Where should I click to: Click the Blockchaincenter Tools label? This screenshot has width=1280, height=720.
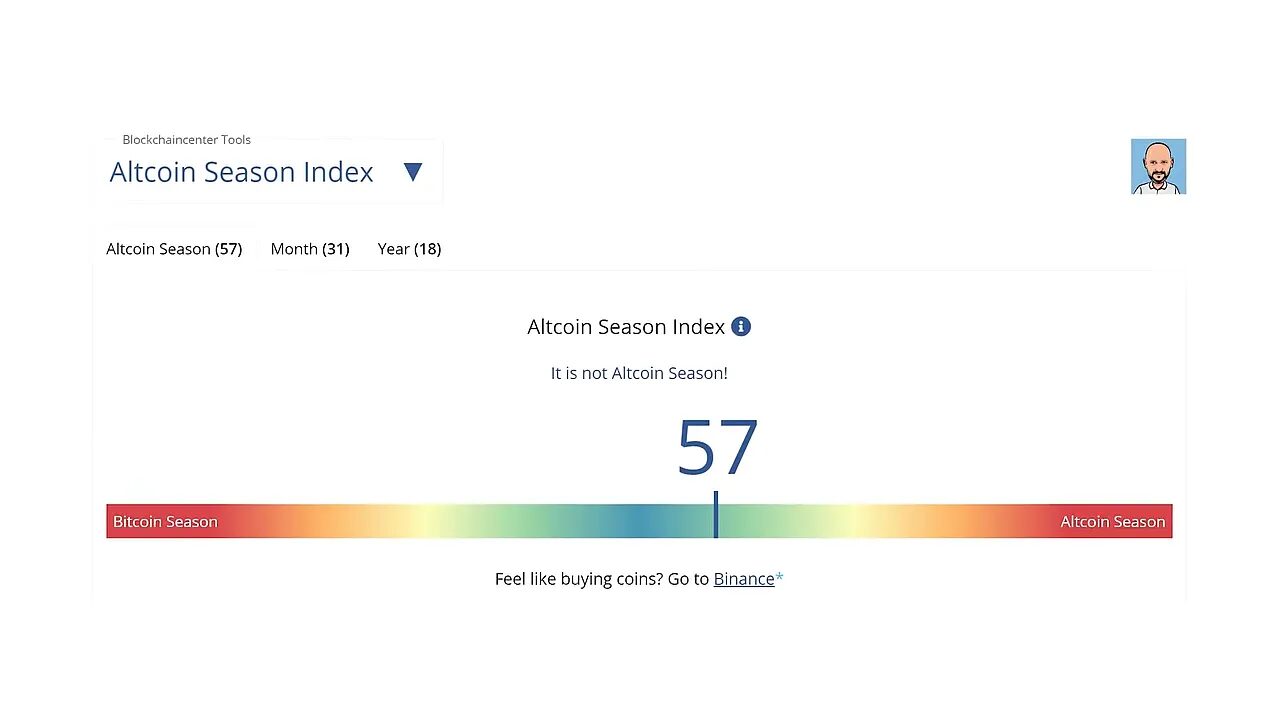pyautogui.click(x=186, y=140)
